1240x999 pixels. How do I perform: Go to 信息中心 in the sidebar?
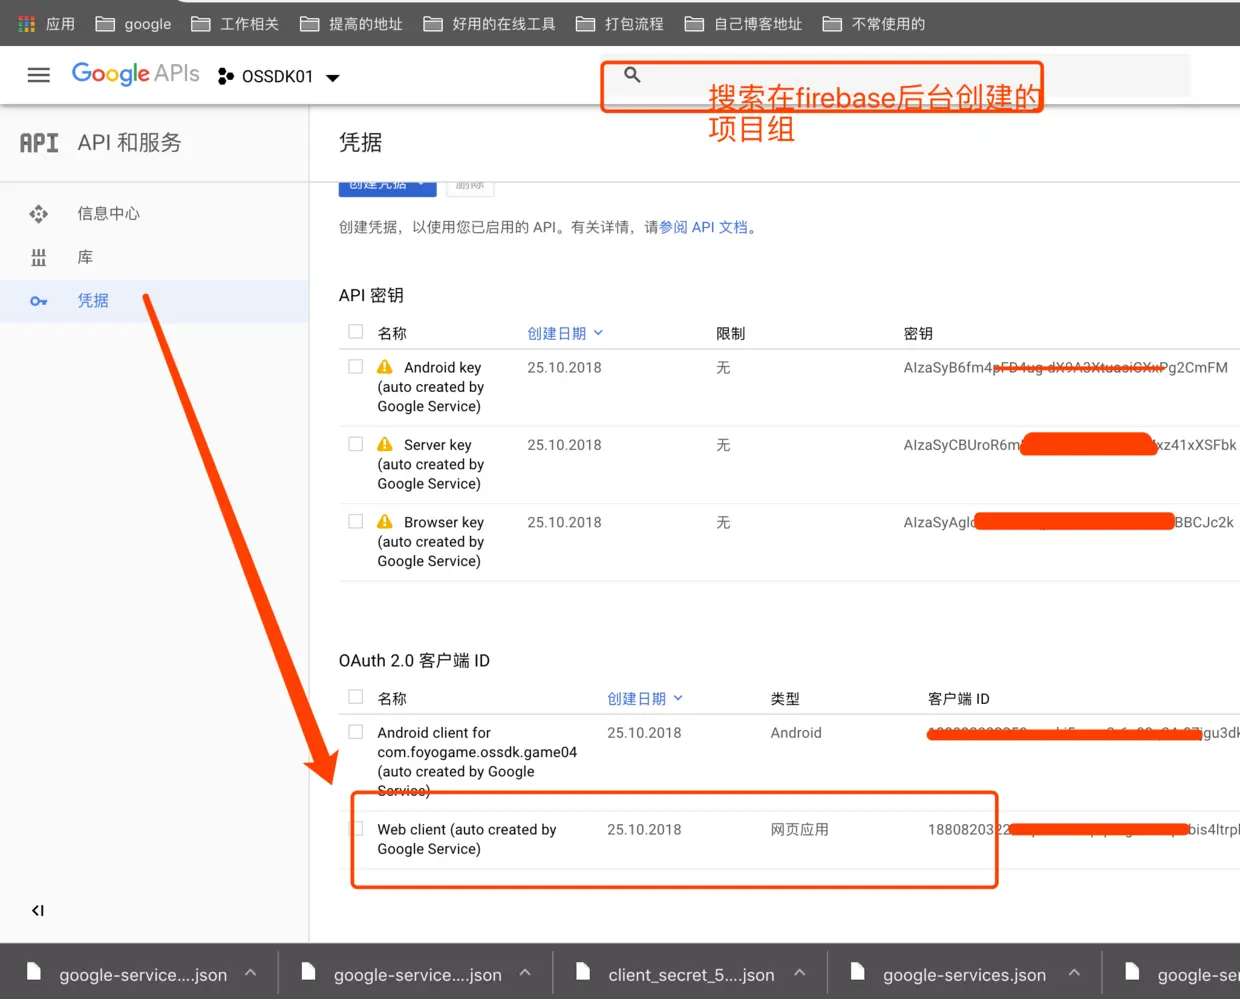coord(108,213)
